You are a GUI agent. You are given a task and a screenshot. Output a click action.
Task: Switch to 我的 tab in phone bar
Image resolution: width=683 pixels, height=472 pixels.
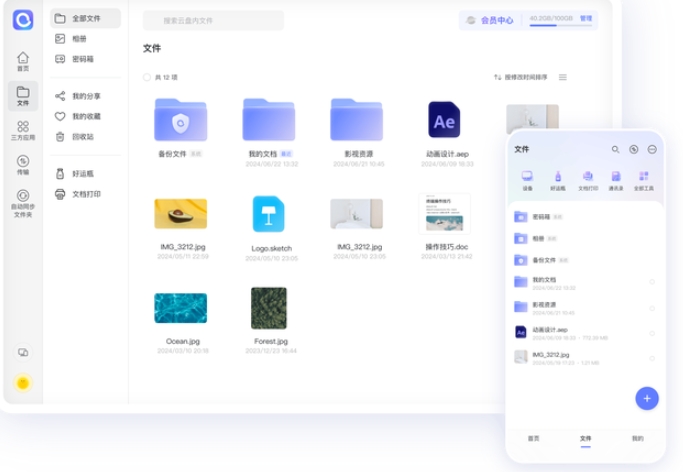638,438
